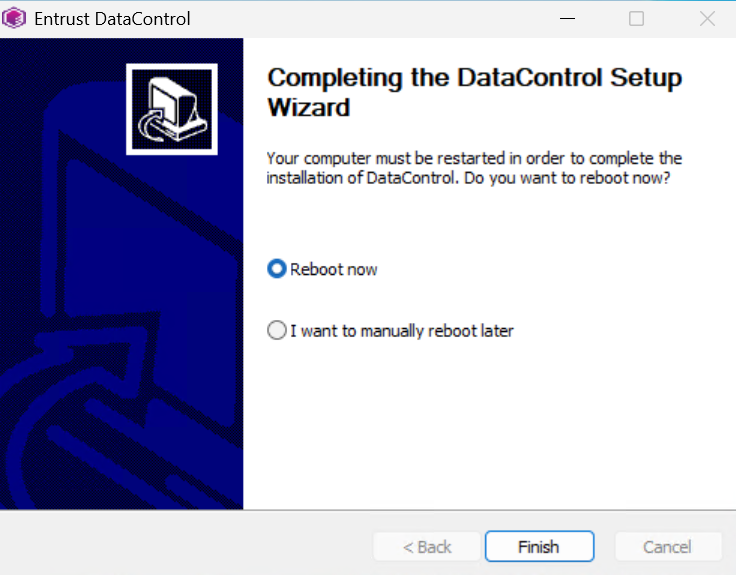Click the grey footer area left of Back
The width and height of the screenshot is (736, 575).
pos(188,544)
